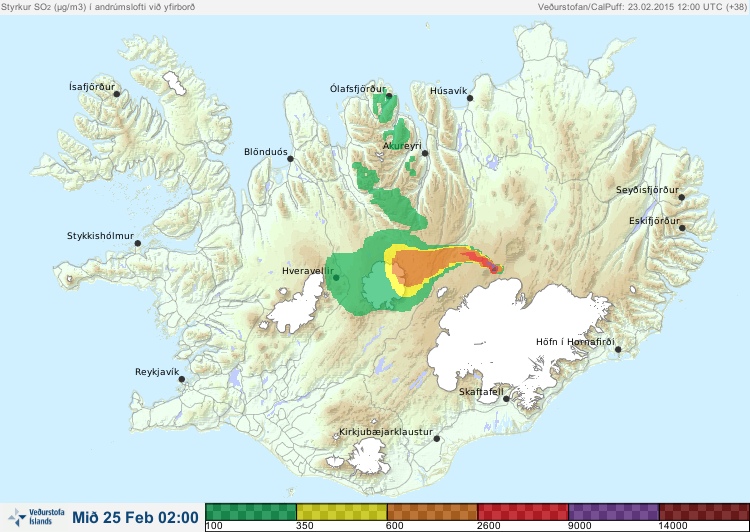750x532 pixels.
Task: Click the 'Styrkur SO2' map title text
Action: (x=98, y=7)
